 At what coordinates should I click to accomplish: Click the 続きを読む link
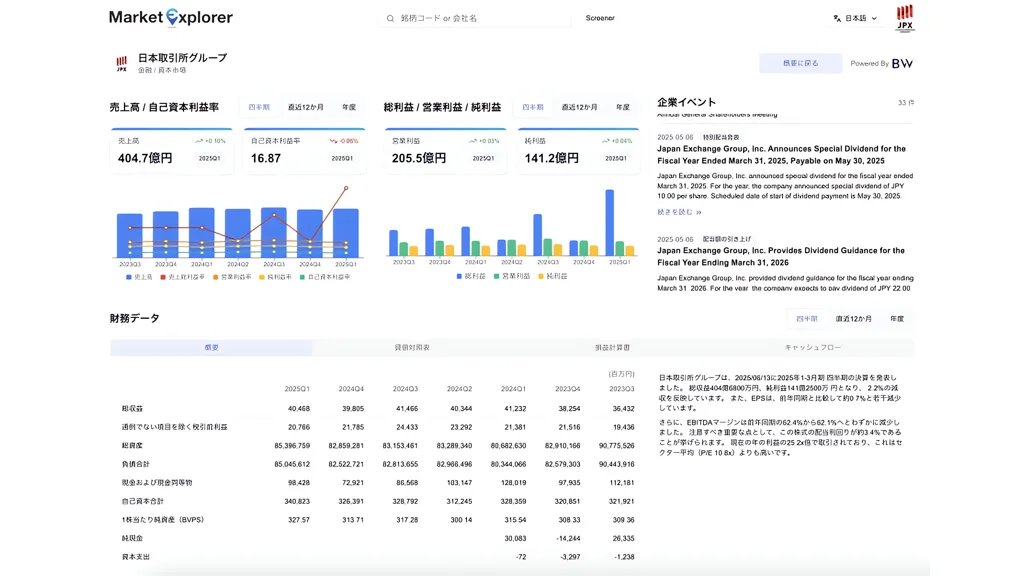tap(679, 212)
